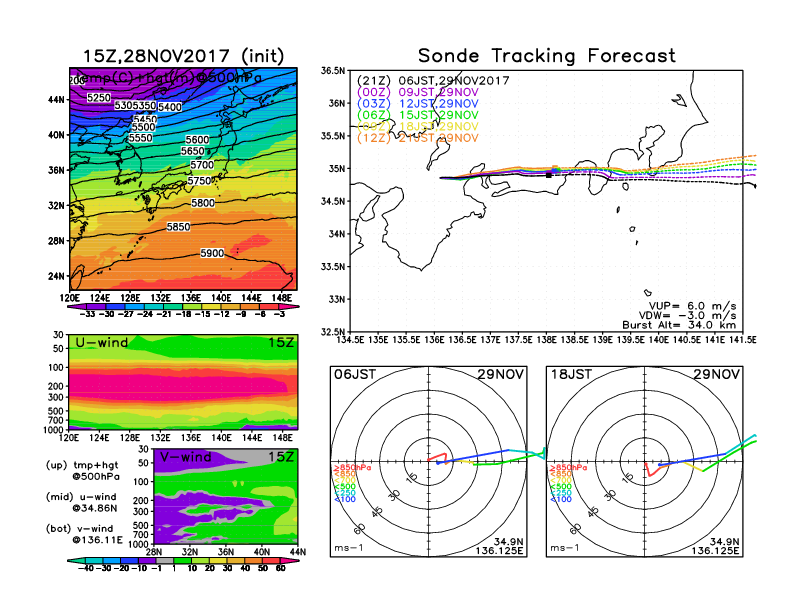Click the "18JST" hodograph title
The width and height of the screenshot is (792, 612).
(571, 375)
